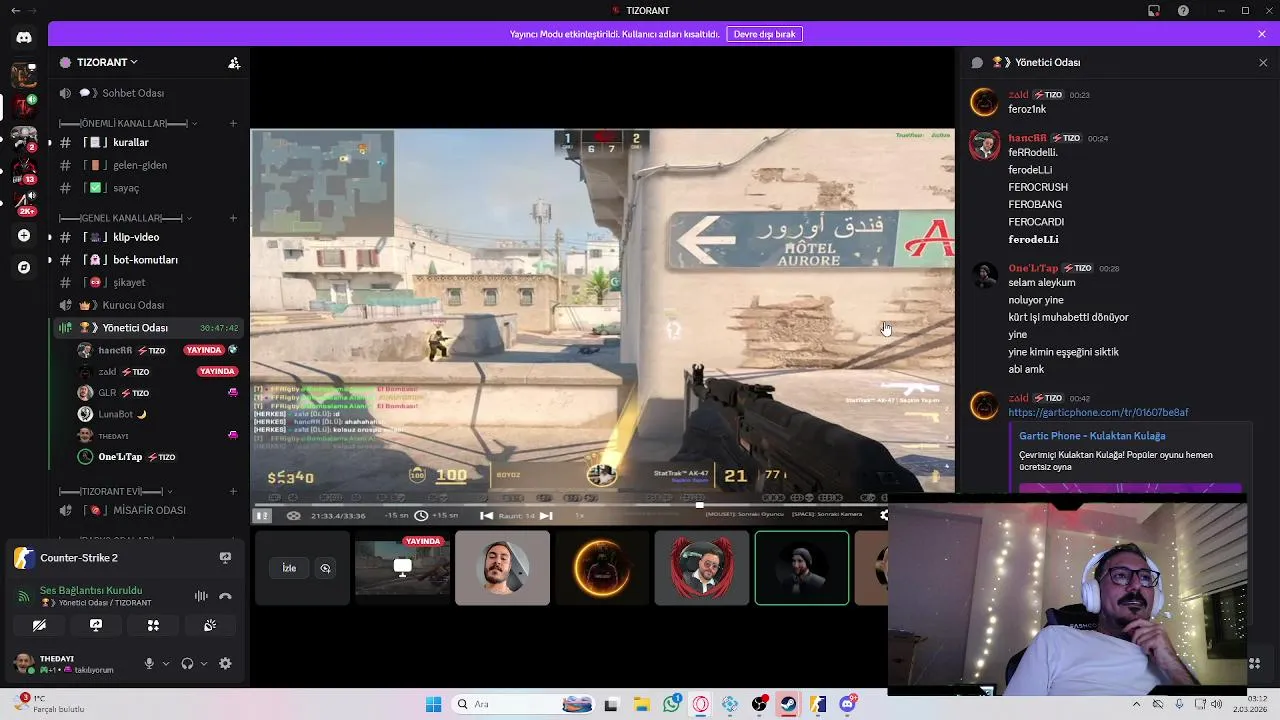Join Sohbet Odası voice channel
Image resolution: width=1280 pixels, height=720 pixels.
(x=146, y=93)
